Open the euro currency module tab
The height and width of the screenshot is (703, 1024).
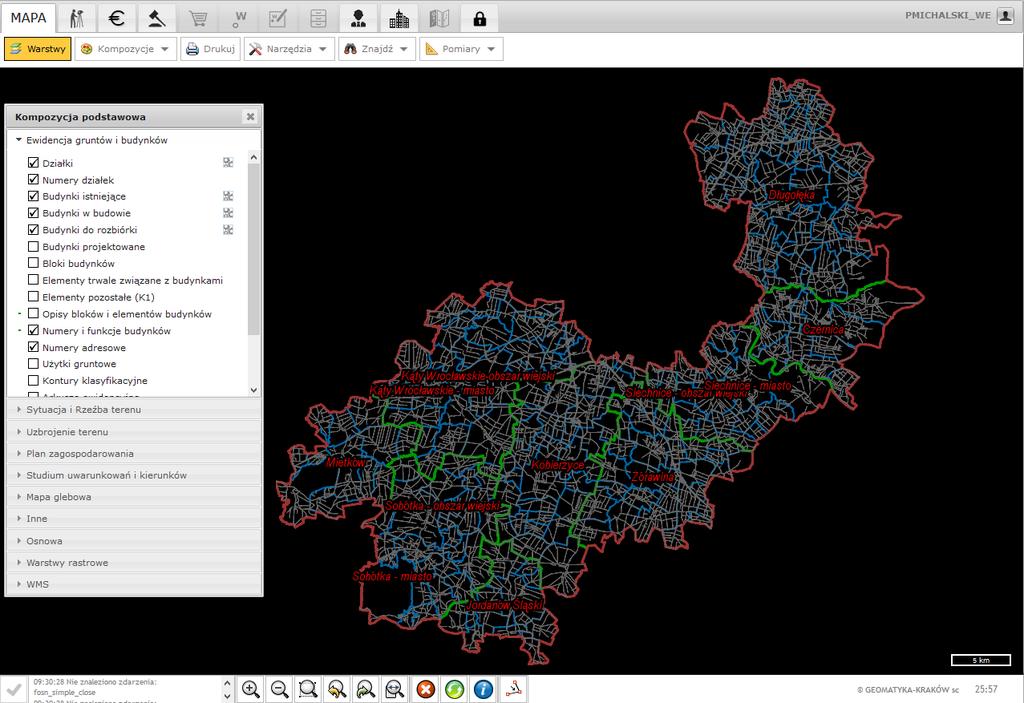(x=116, y=18)
